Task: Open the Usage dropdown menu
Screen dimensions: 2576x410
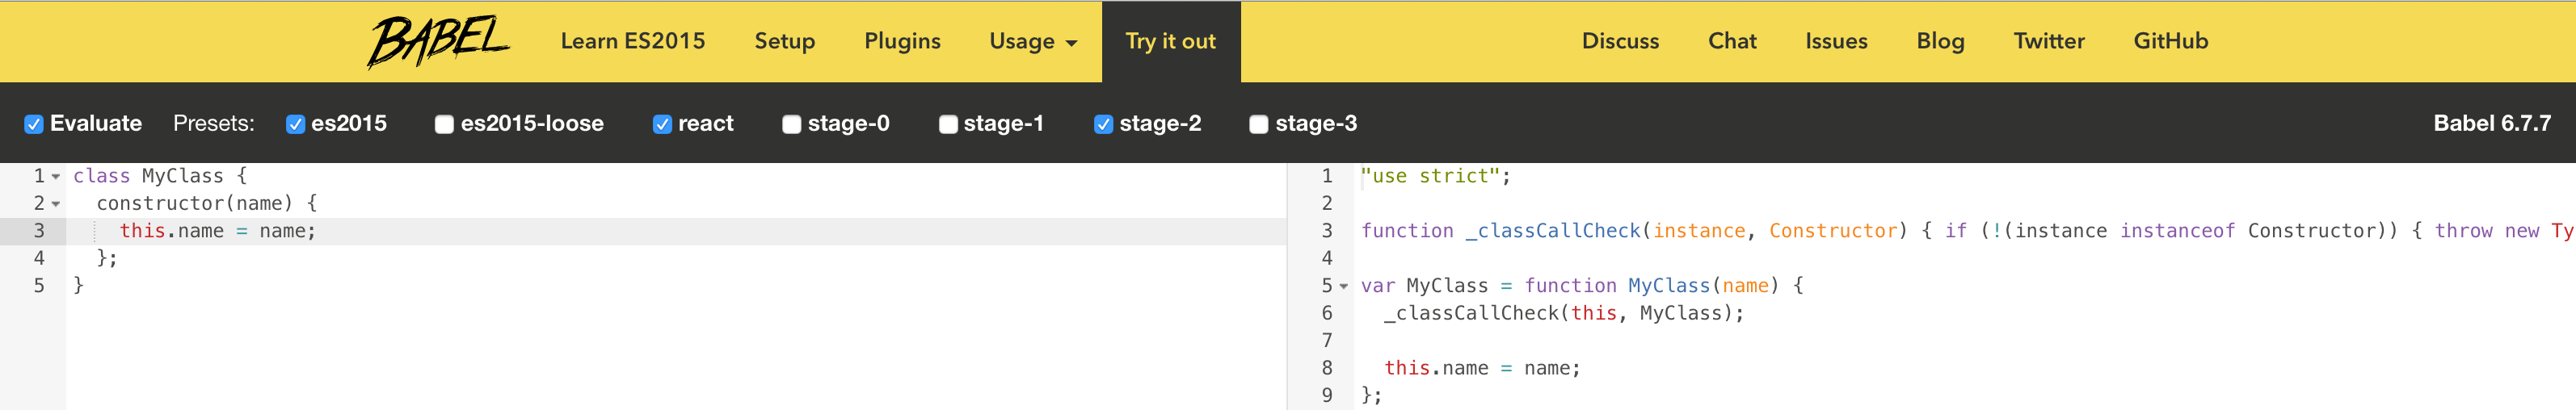Action: (1032, 42)
